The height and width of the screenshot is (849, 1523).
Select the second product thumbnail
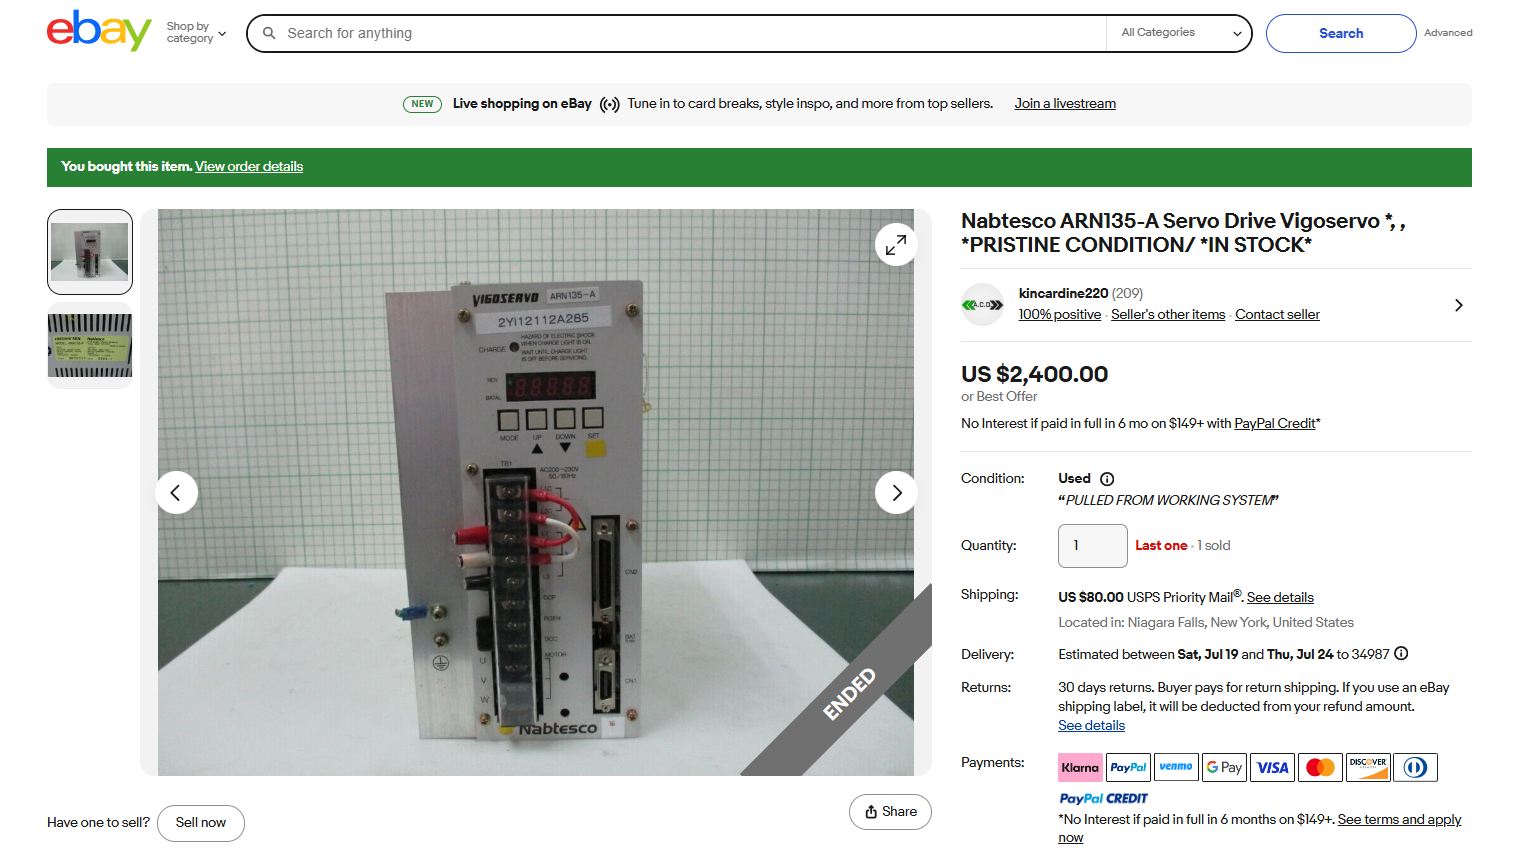(90, 346)
